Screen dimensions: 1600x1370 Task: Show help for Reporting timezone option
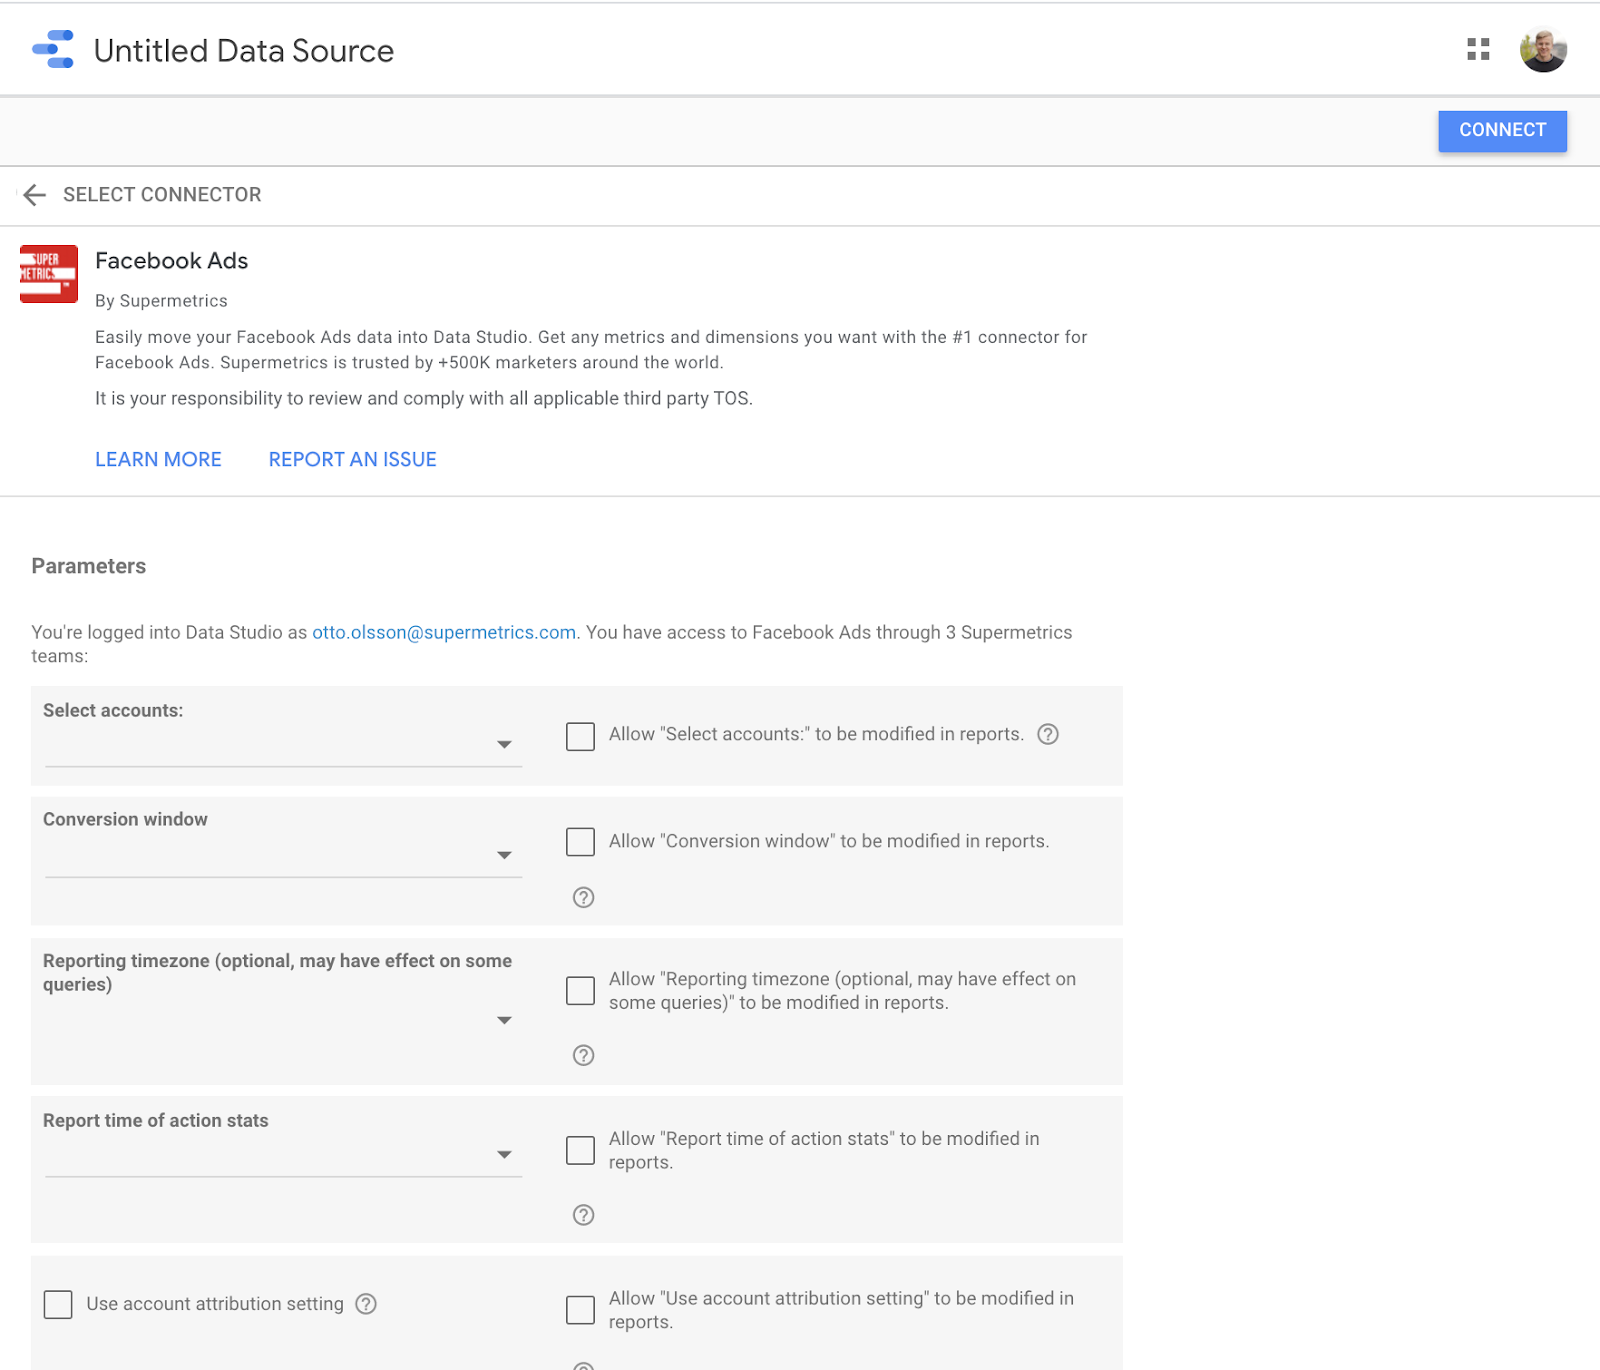tap(584, 1055)
